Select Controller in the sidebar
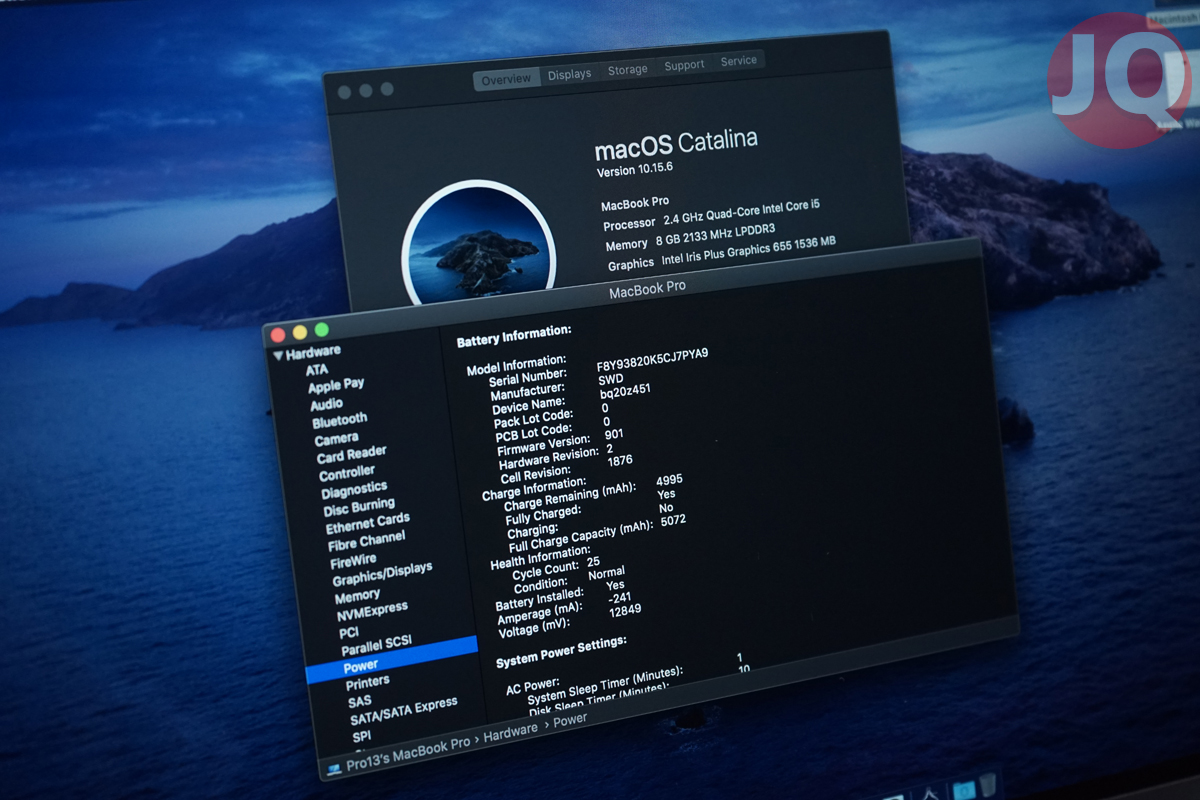Viewport: 1200px width, 800px height. coord(347,473)
